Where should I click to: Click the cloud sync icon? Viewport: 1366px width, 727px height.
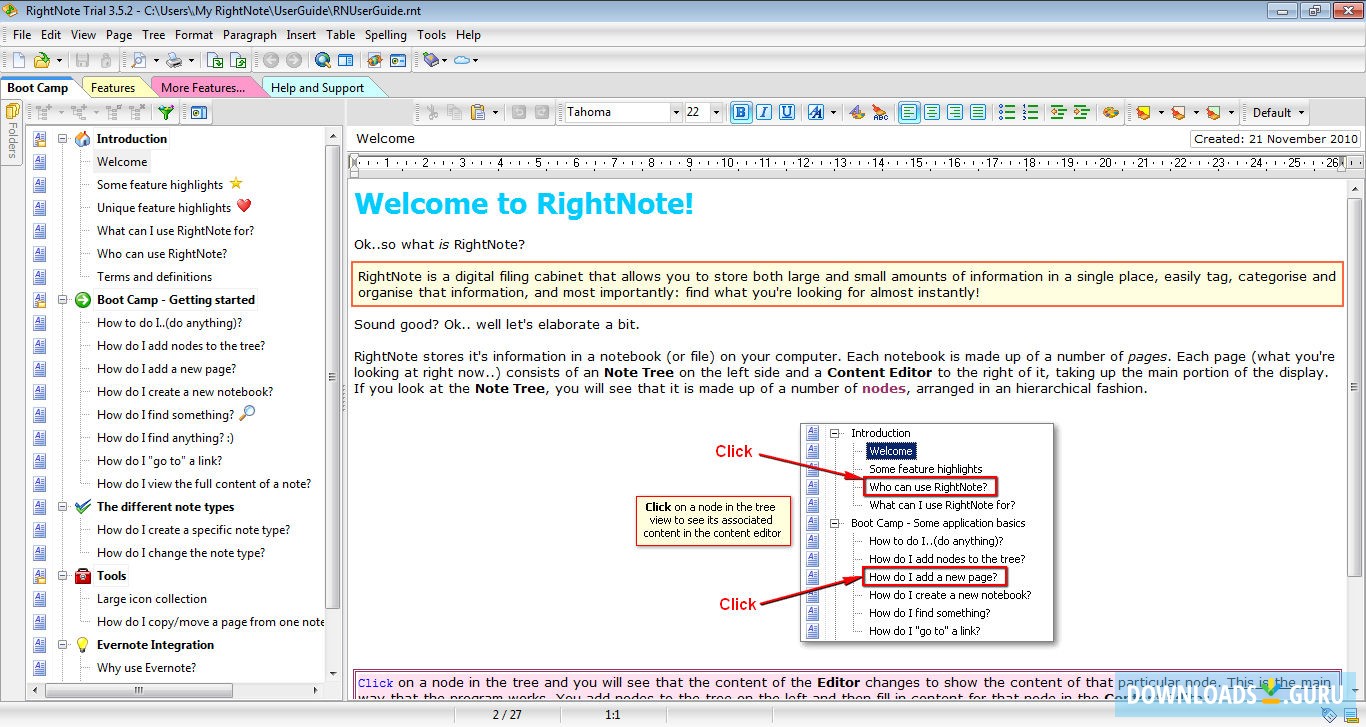pos(462,60)
